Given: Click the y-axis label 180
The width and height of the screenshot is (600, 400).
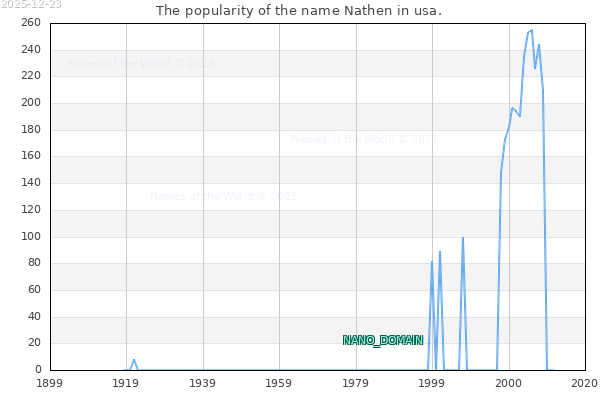Looking at the screenshot, I should pyautogui.click(x=31, y=129).
